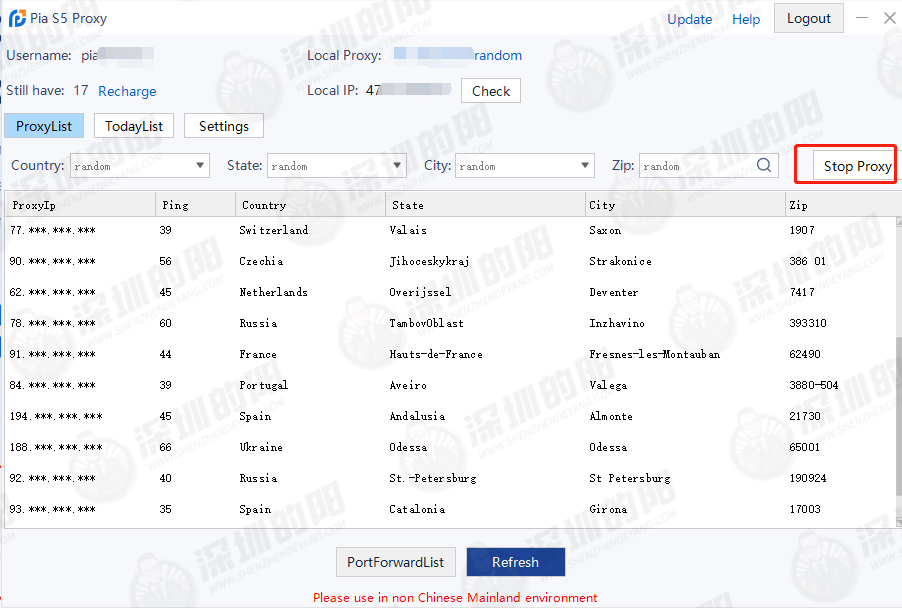Image resolution: width=902 pixels, height=608 pixels.
Task: Go to the Settings tab
Action: 224,126
